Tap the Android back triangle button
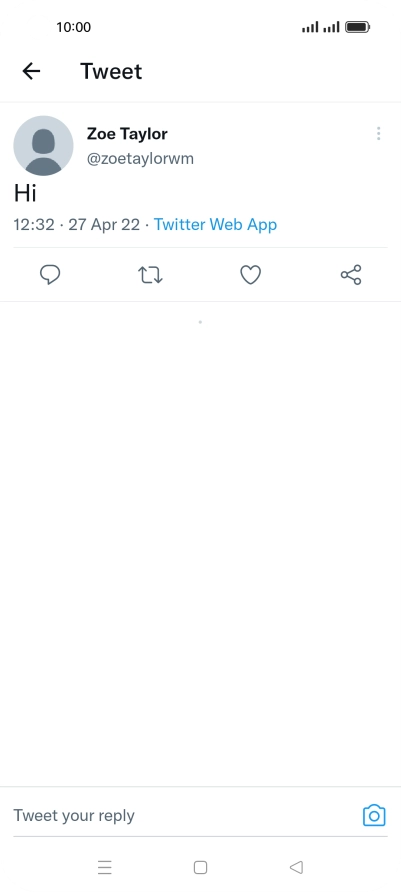 296,867
